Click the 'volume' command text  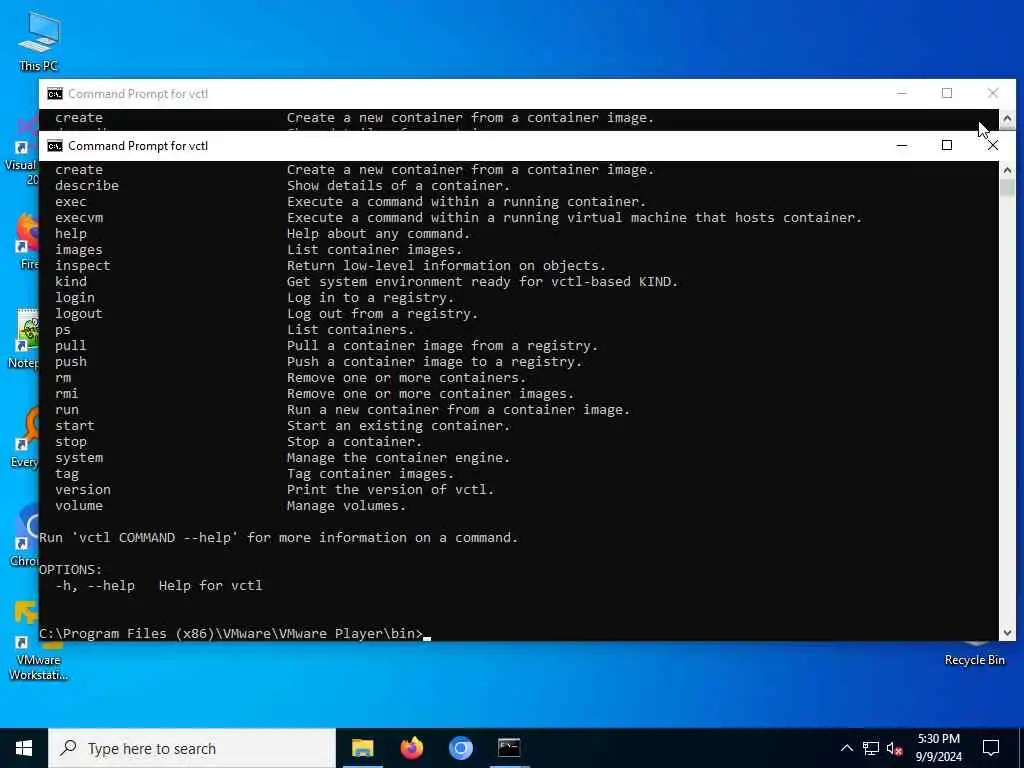click(x=79, y=505)
